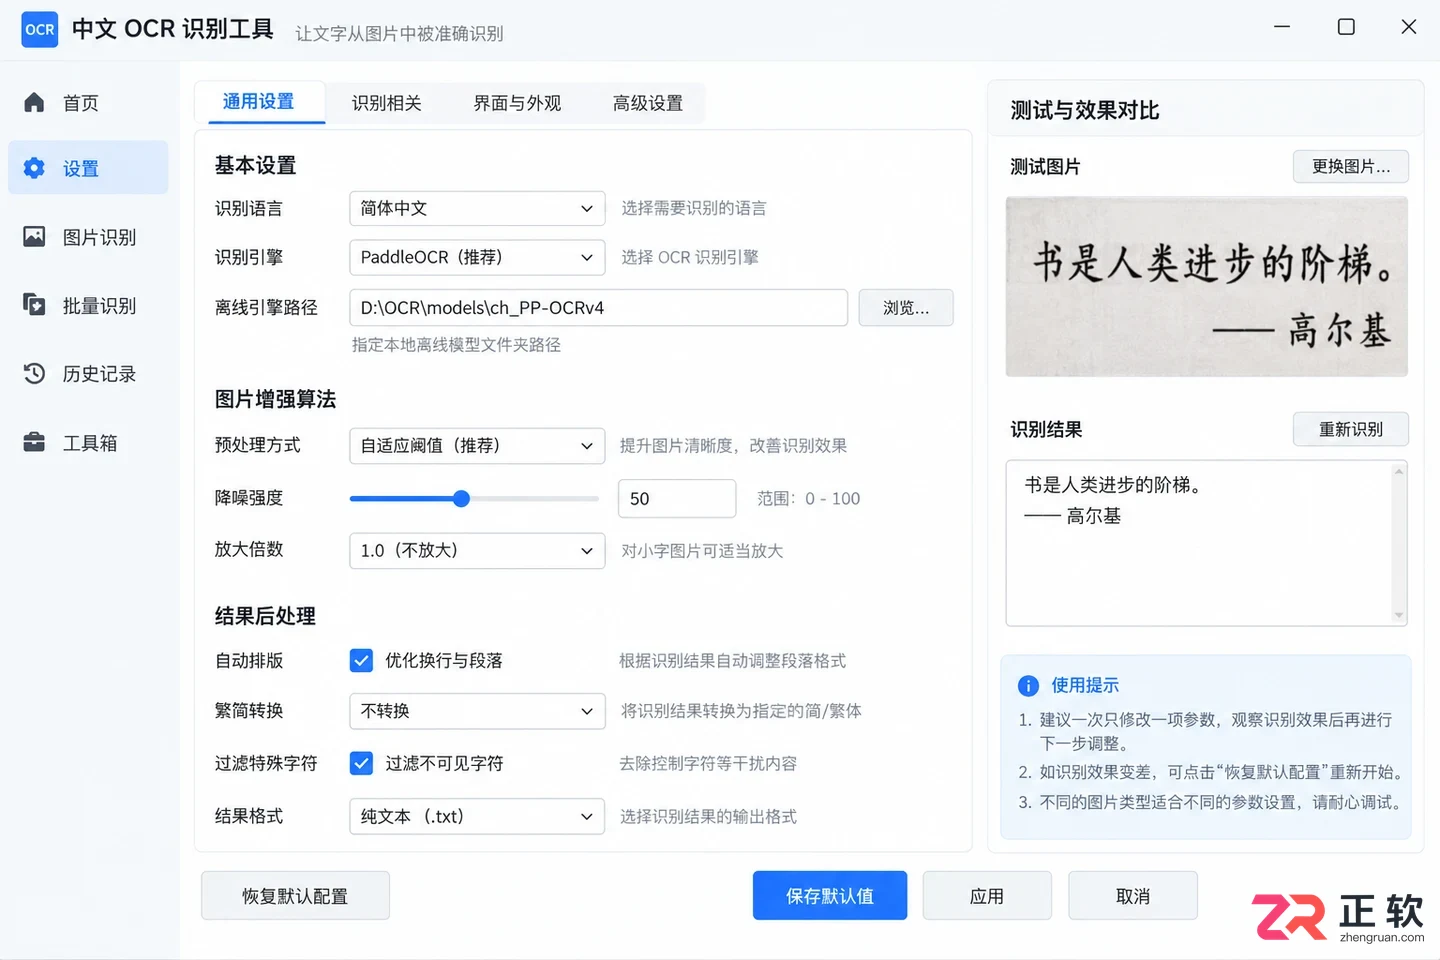Open 历史记录 history clock icon
1440x960 pixels.
pyautogui.click(x=34, y=373)
